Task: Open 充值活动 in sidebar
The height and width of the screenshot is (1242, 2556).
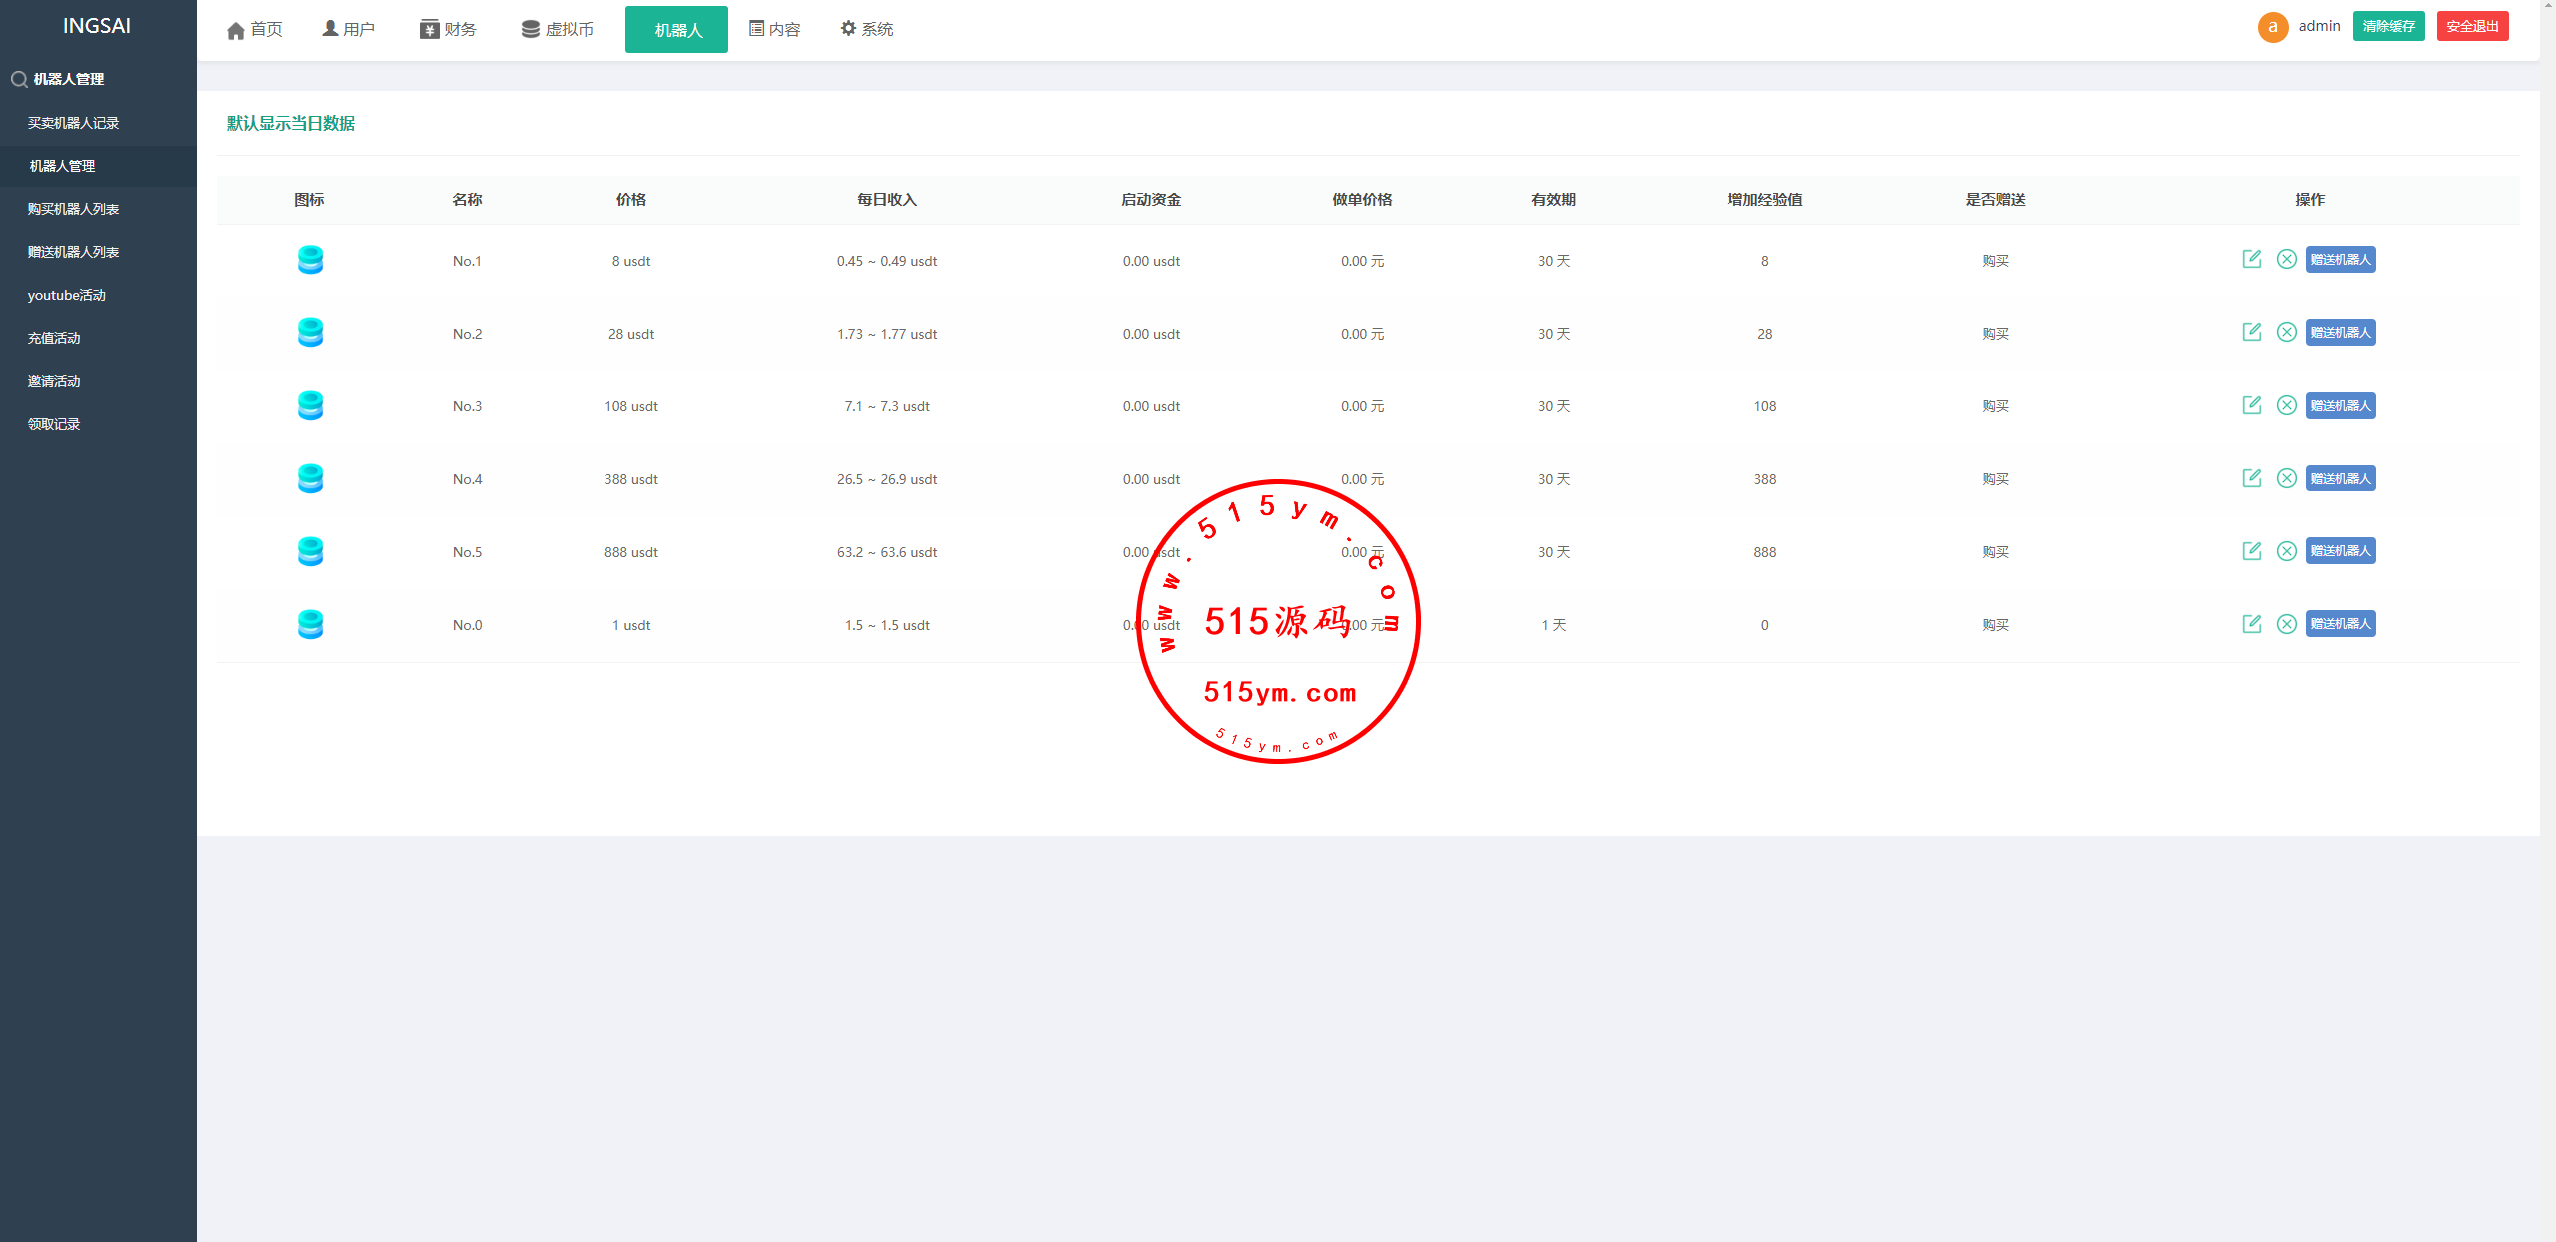Action: [54, 338]
